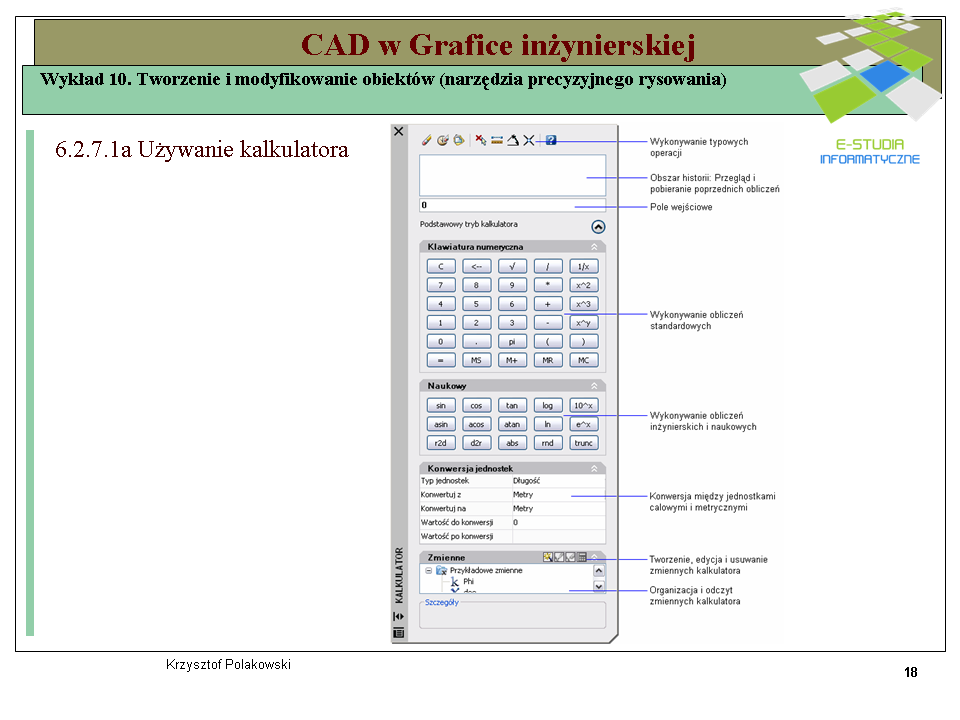Click the Get Coordinates icon with red X
960x720 pixels.
point(481,141)
